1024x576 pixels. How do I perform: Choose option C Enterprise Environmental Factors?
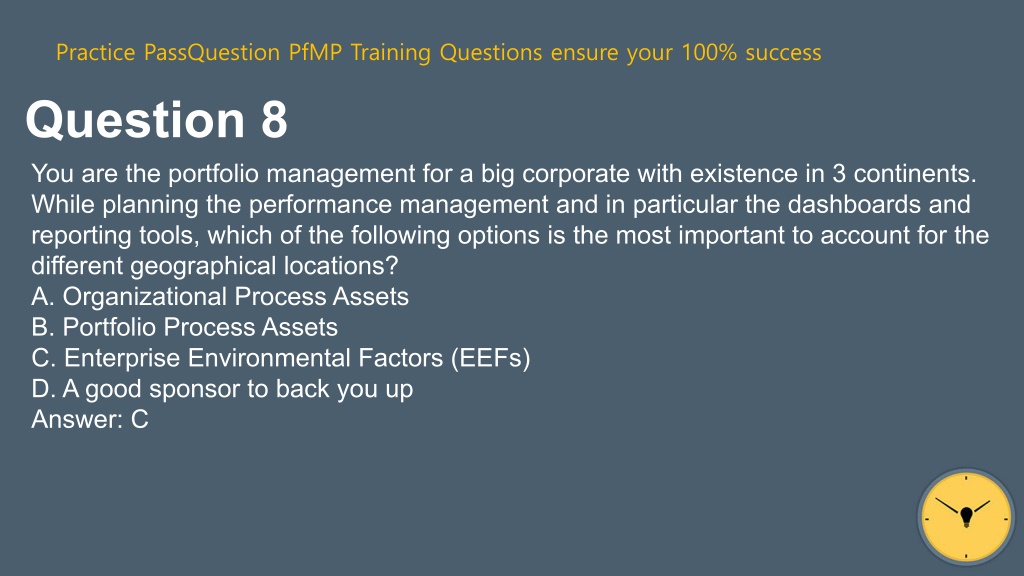pos(281,358)
